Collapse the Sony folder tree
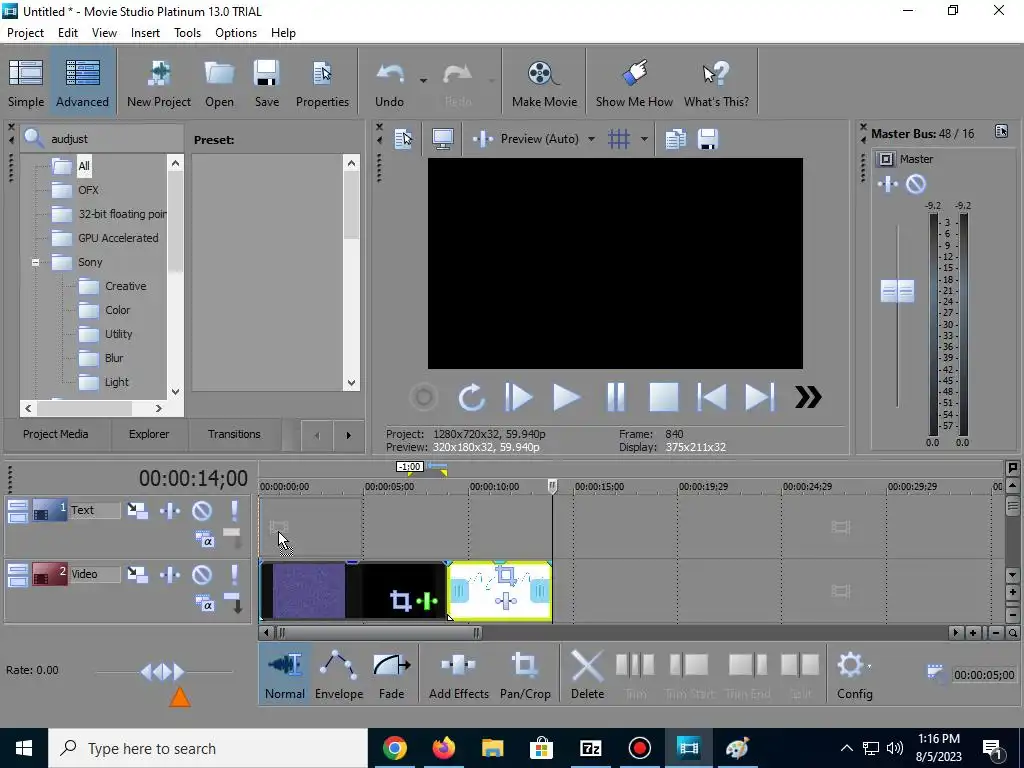This screenshot has width=1024, height=768. 35,263
